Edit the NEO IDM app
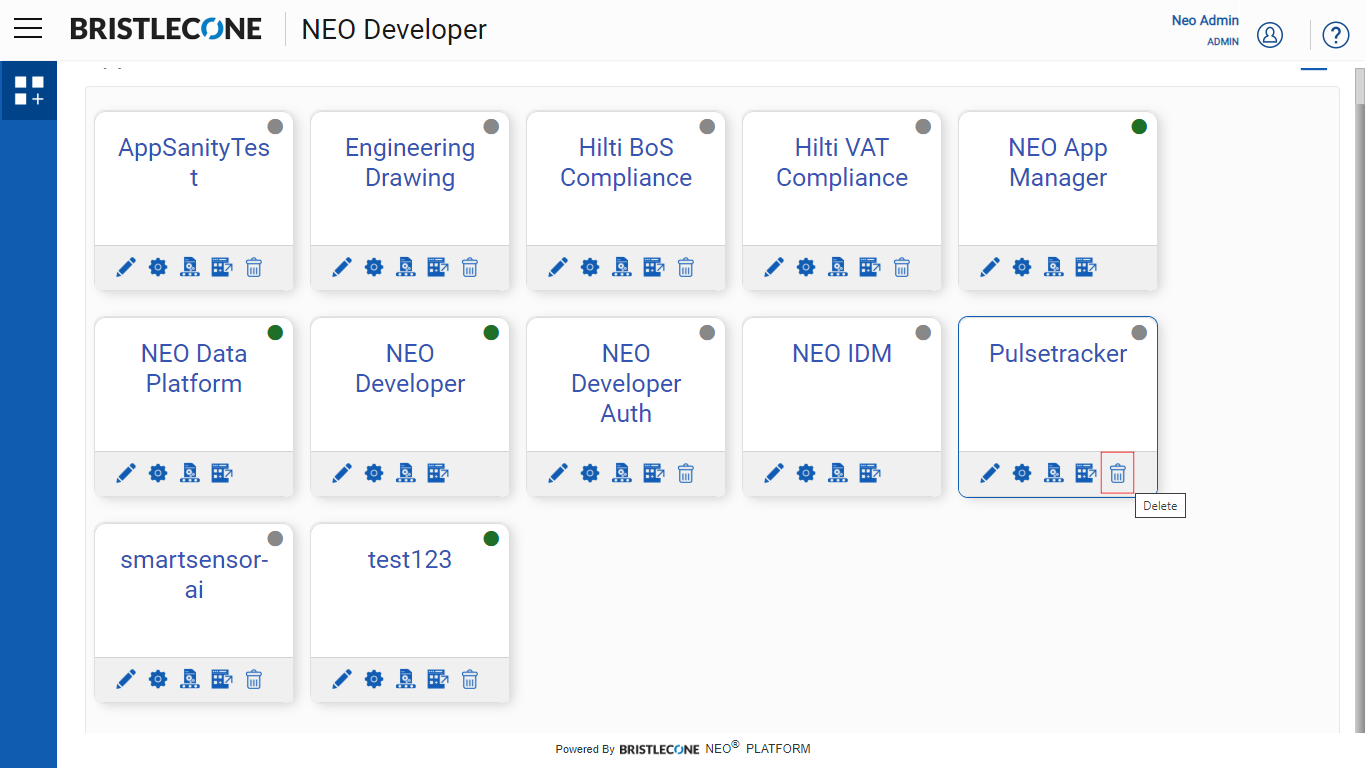The height and width of the screenshot is (768, 1366). 774,473
